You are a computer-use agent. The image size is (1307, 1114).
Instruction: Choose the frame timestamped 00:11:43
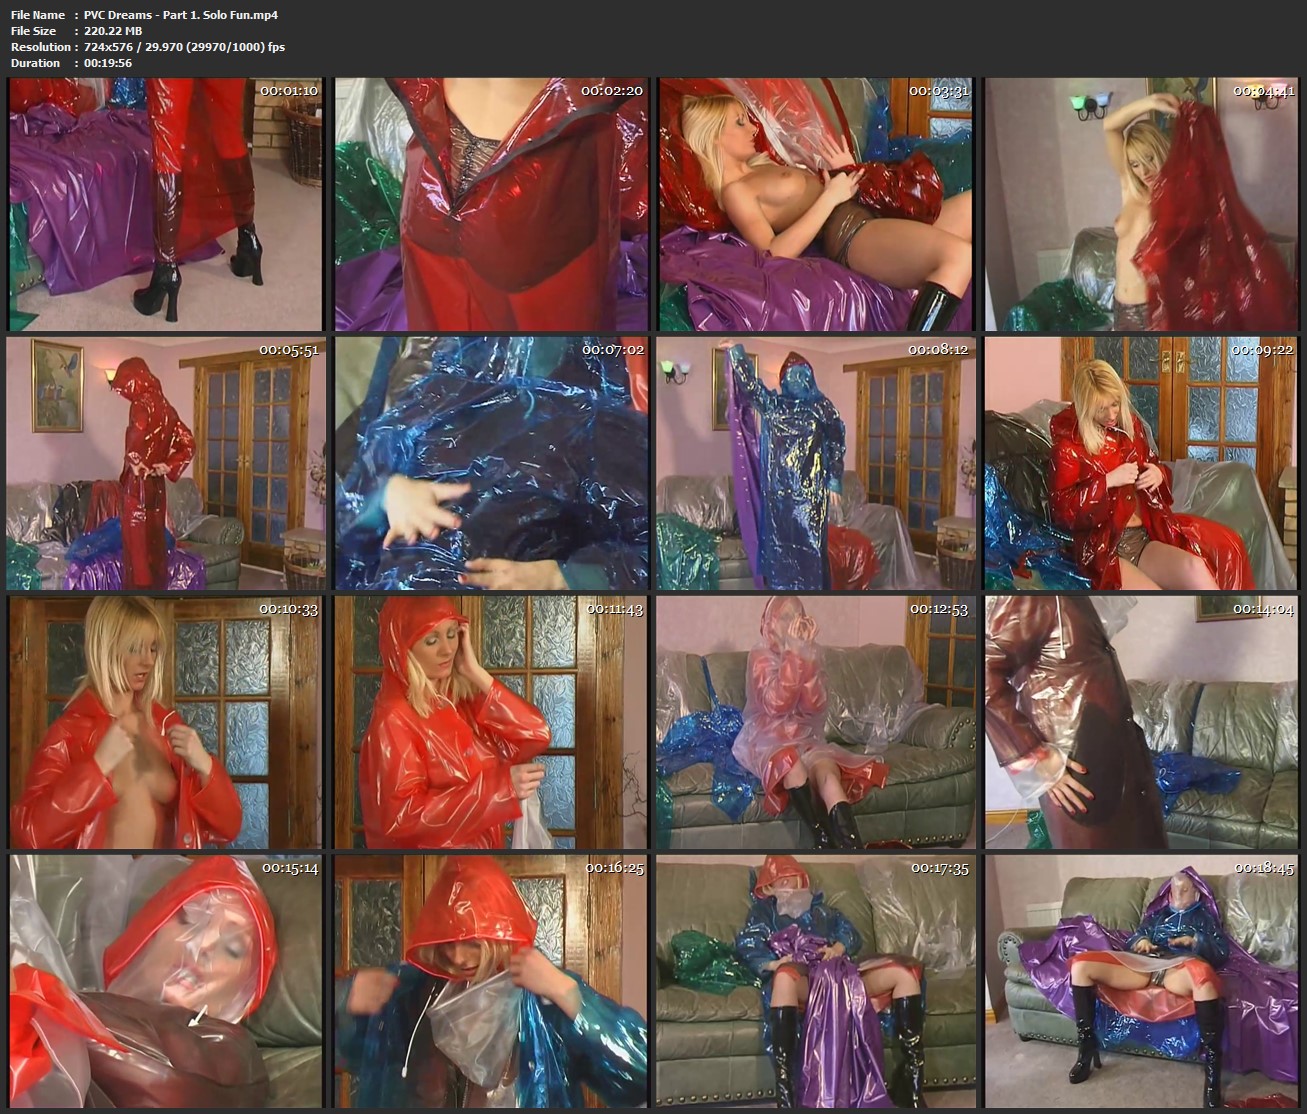point(491,723)
